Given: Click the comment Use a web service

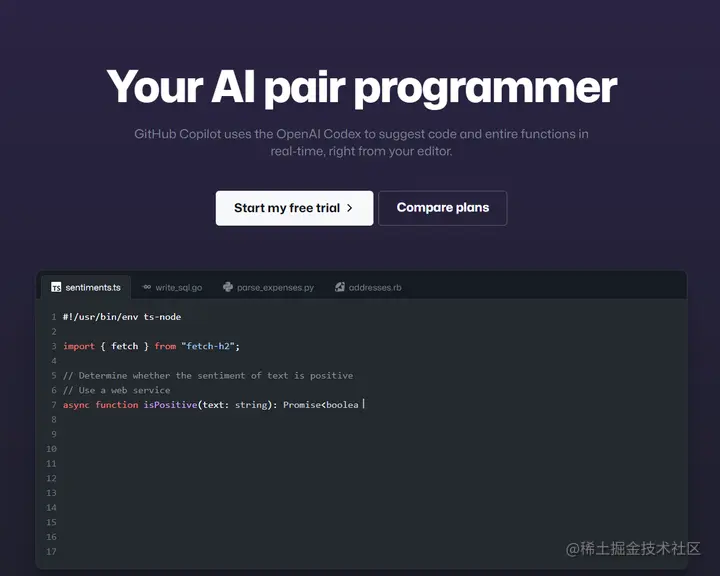Looking at the screenshot, I should pos(117,390).
